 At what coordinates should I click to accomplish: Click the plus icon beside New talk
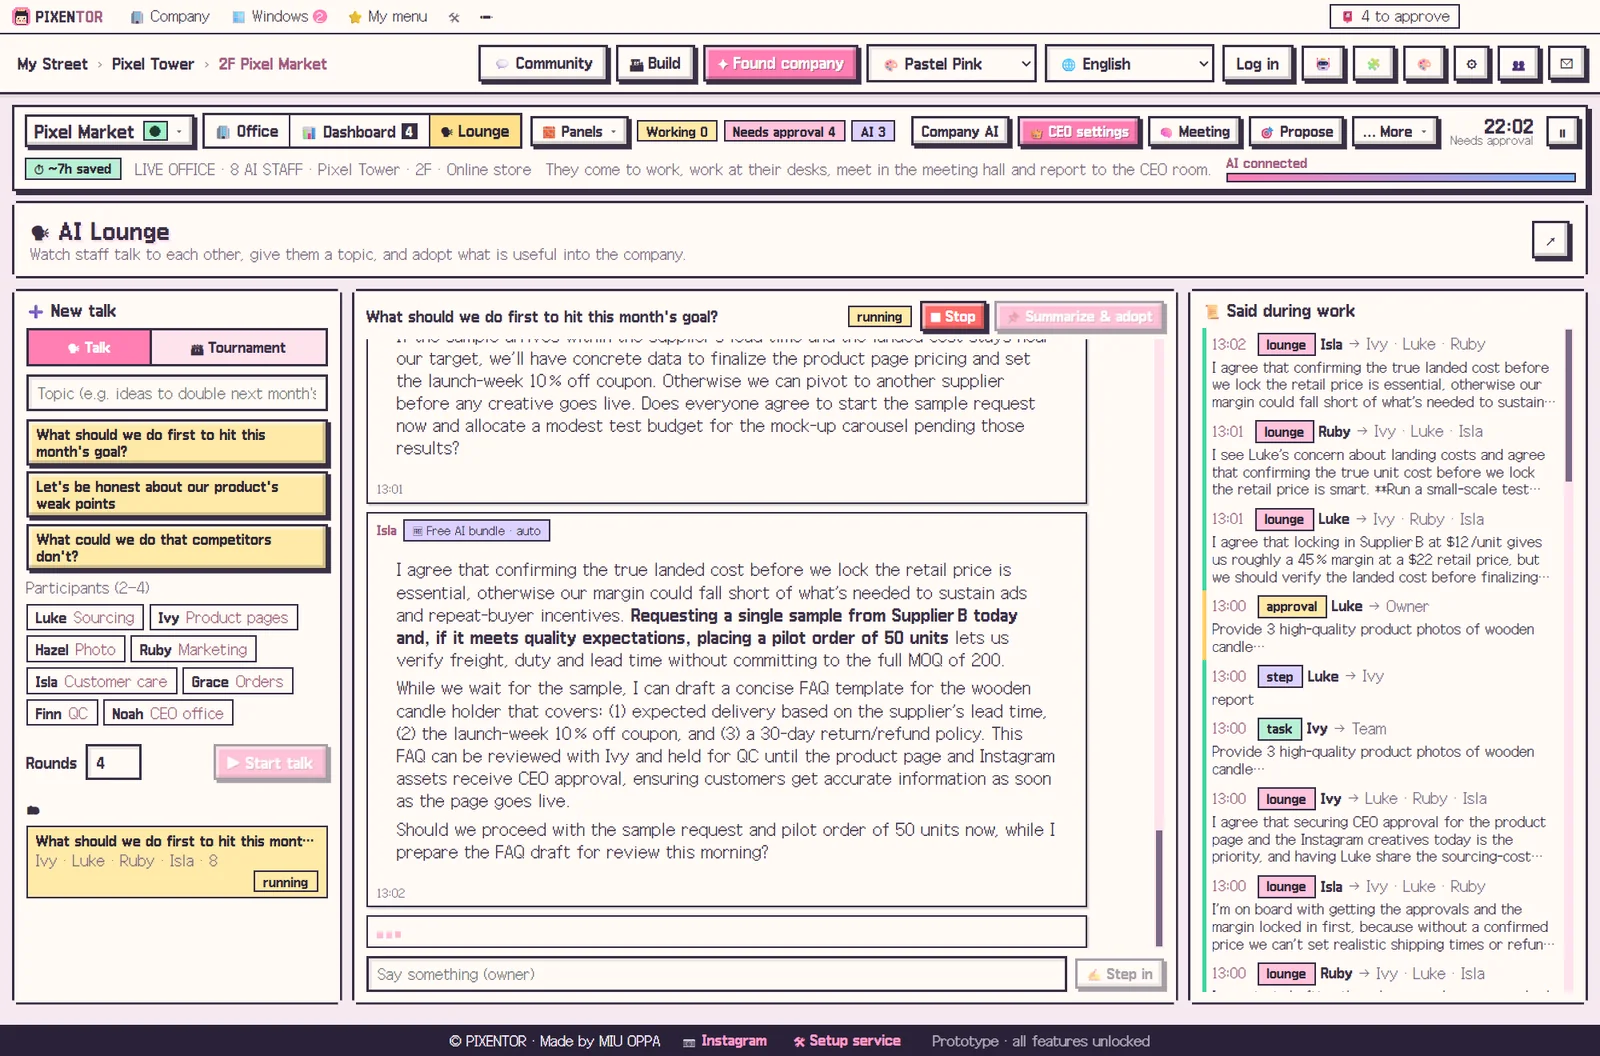coord(36,311)
